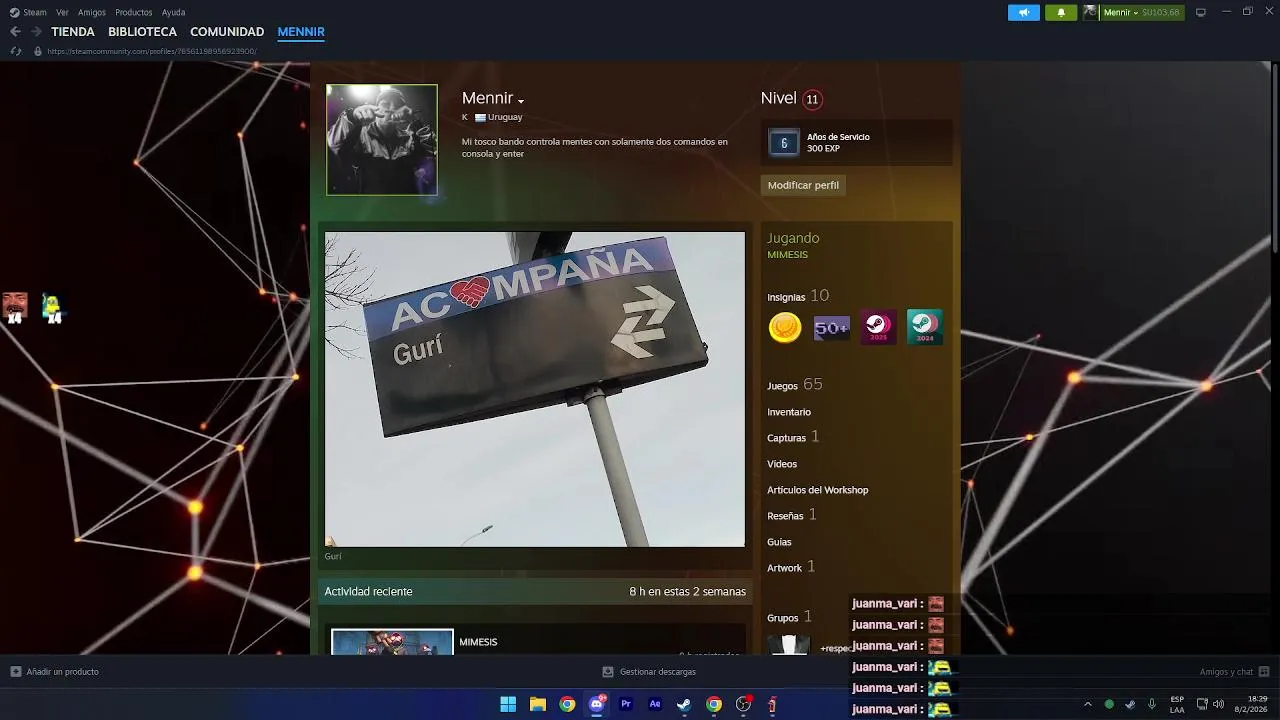1280x720 pixels.
Task: Switch to the BIBLIOTECA tab
Action: [x=142, y=32]
